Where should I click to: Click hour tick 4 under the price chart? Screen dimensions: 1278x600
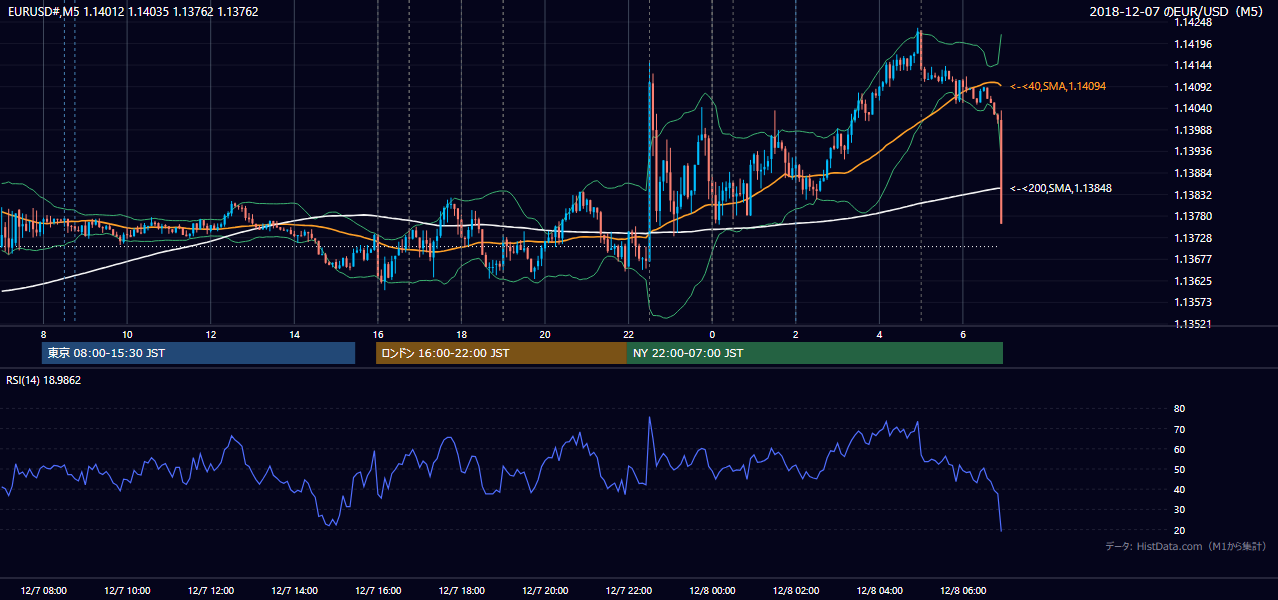click(x=879, y=334)
